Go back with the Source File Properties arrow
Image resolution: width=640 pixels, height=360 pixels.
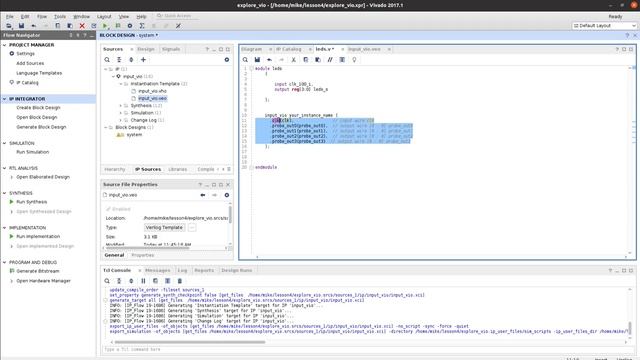(x=203, y=195)
